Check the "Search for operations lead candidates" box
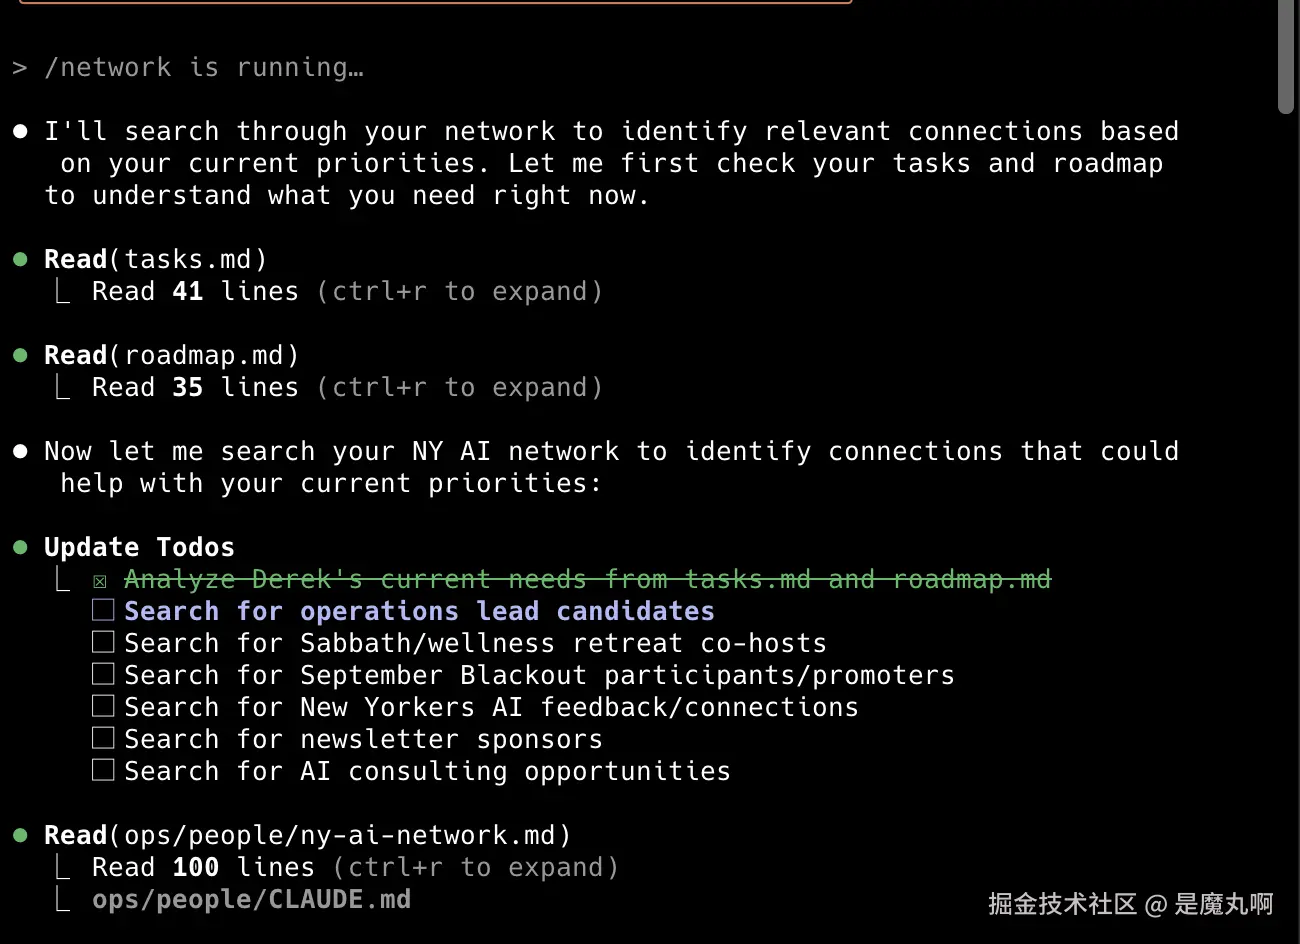This screenshot has height=944, width=1300. tap(103, 610)
